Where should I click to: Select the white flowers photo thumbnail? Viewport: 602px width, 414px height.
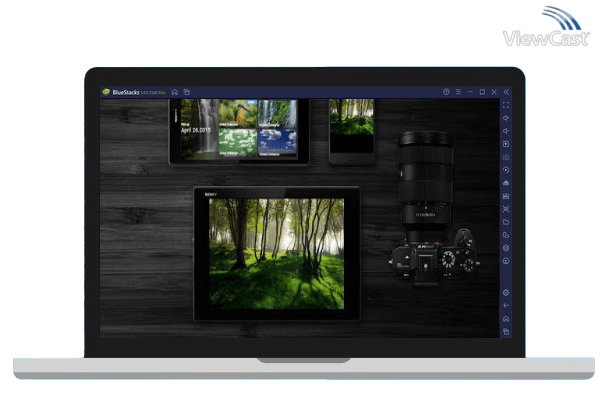pyautogui.click(x=238, y=142)
